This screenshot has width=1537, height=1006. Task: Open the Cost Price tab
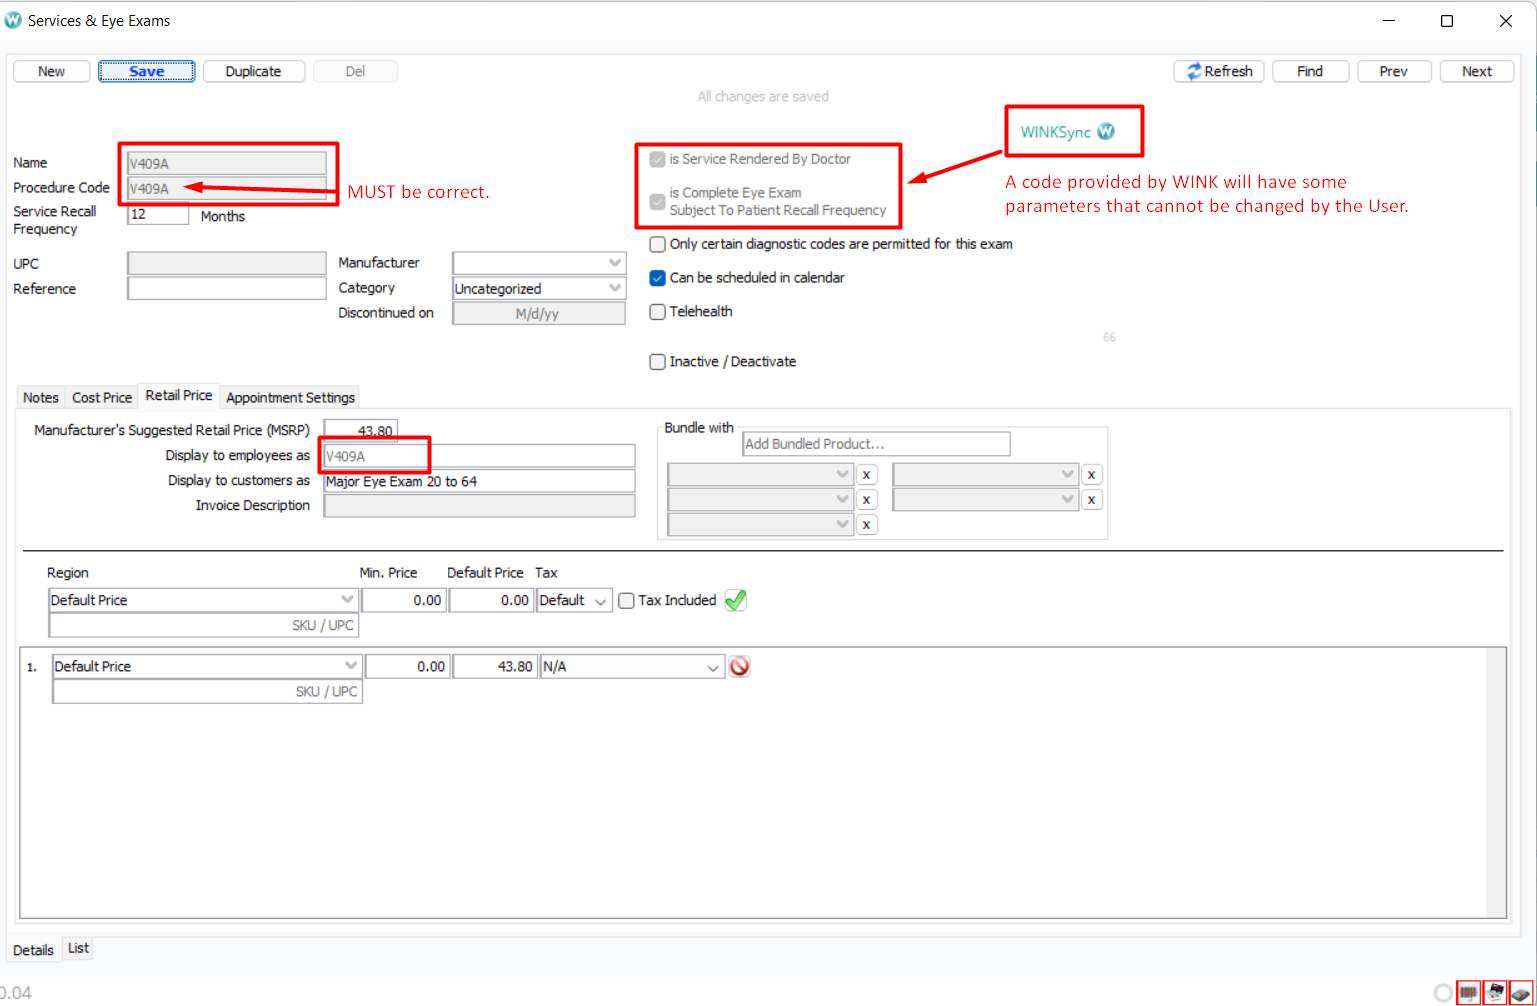pyautogui.click(x=101, y=397)
